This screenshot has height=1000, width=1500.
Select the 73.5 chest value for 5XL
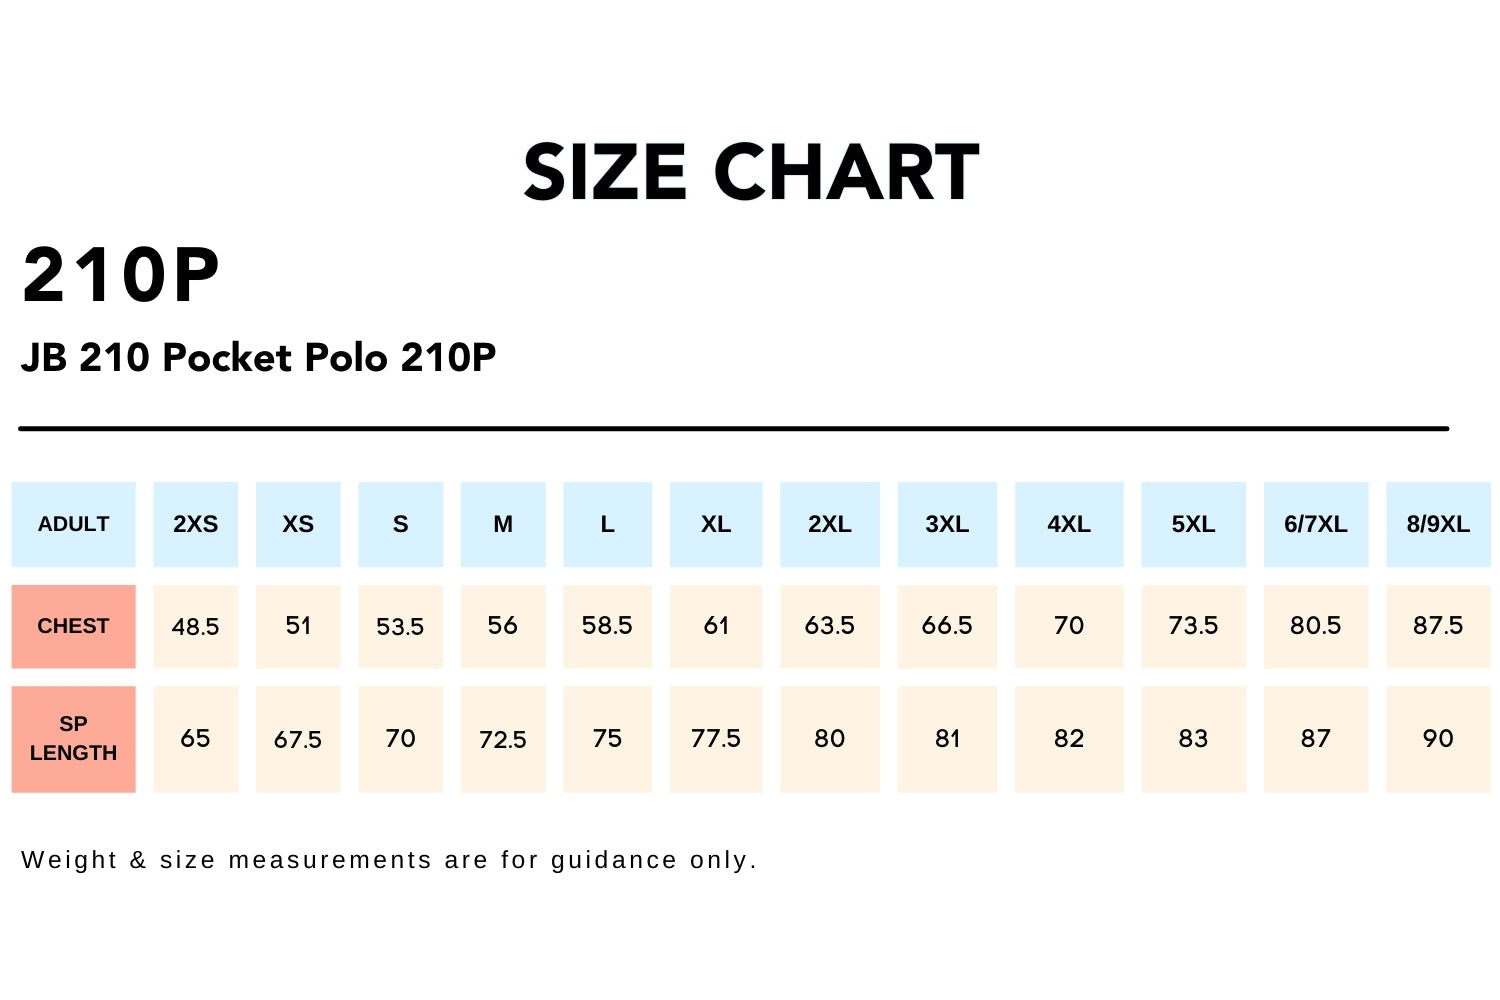[1193, 626]
